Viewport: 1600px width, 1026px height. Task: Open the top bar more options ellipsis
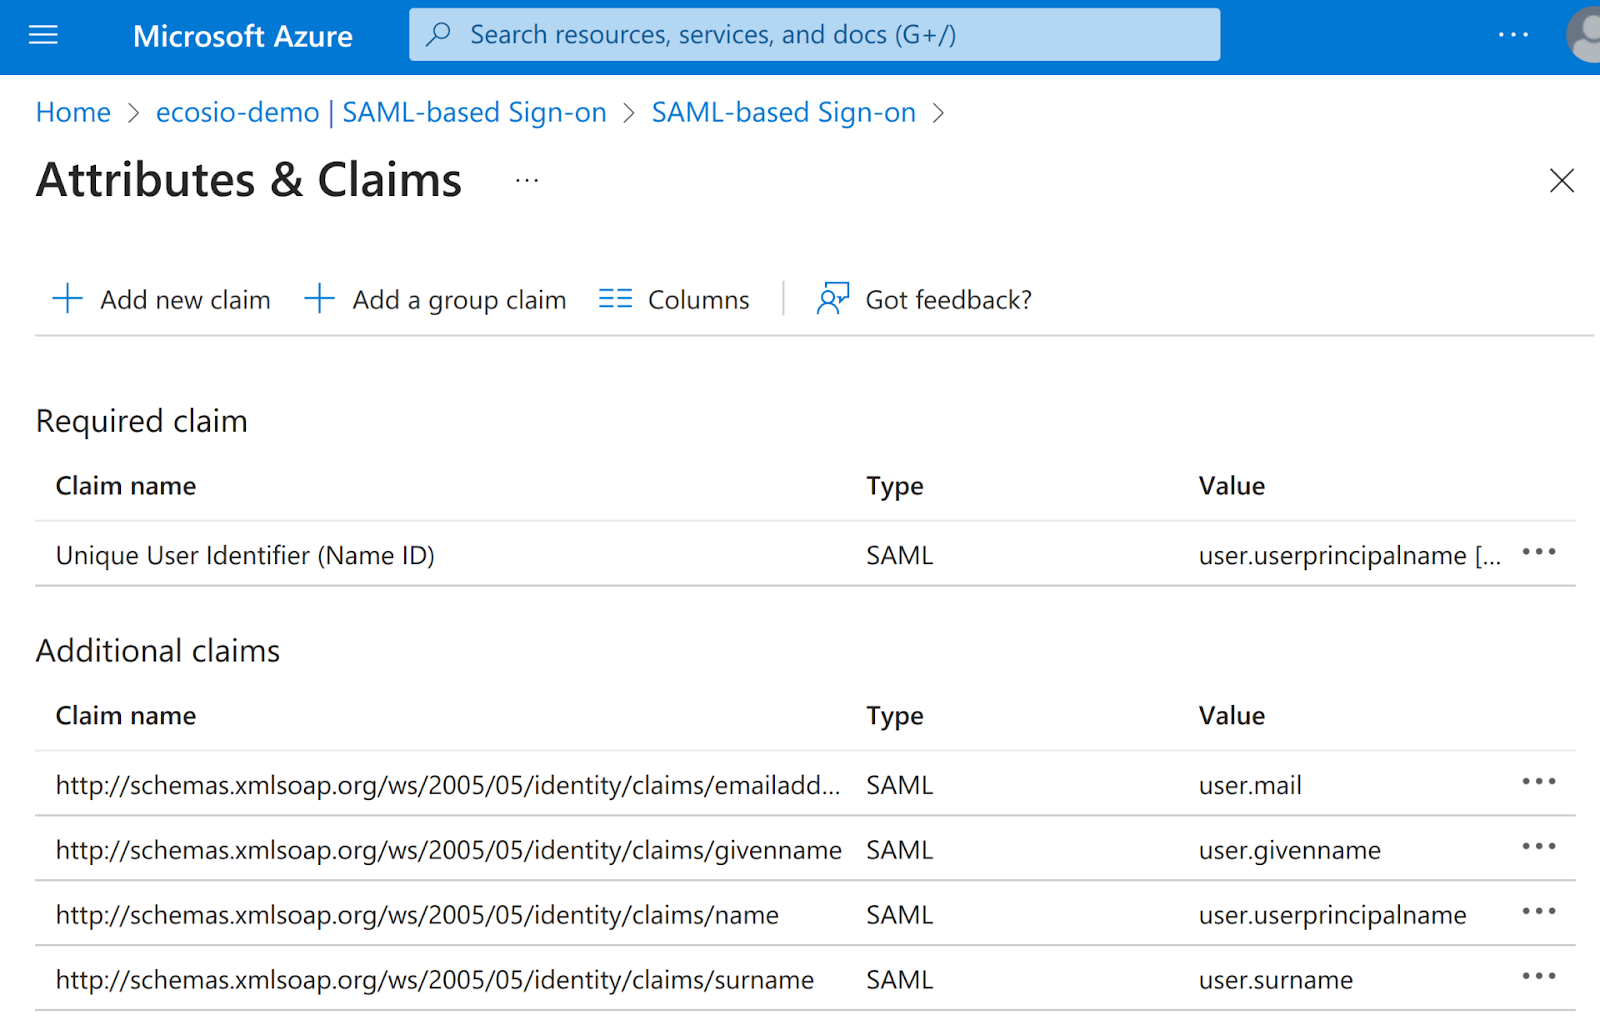point(1513,35)
